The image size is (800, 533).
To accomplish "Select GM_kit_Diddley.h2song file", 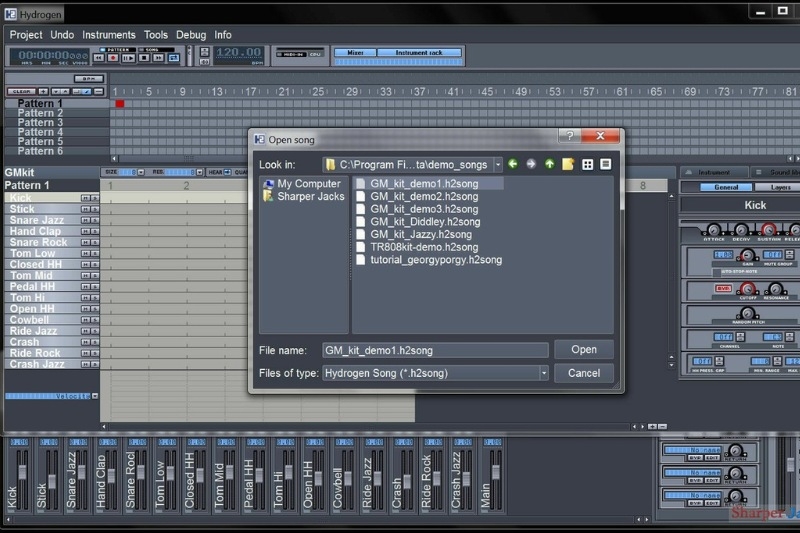I will coord(418,222).
